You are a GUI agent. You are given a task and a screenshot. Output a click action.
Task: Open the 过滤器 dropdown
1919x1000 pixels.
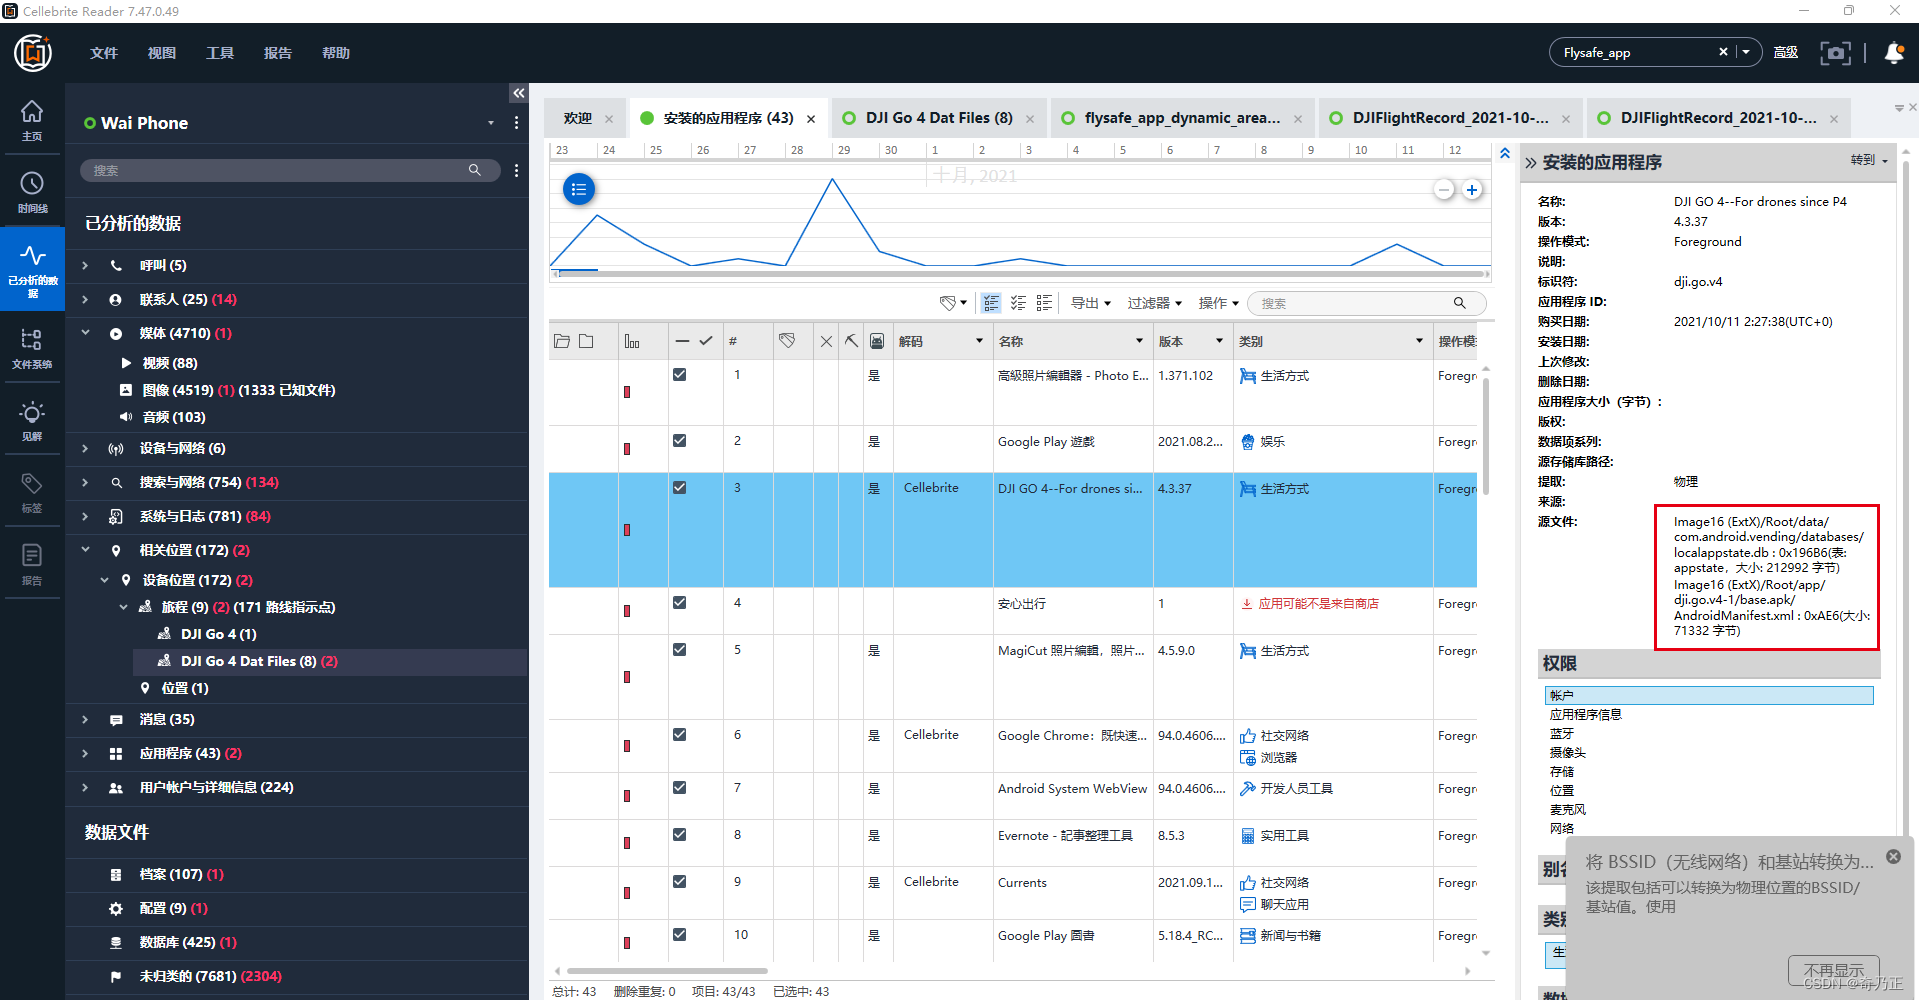coord(1154,303)
